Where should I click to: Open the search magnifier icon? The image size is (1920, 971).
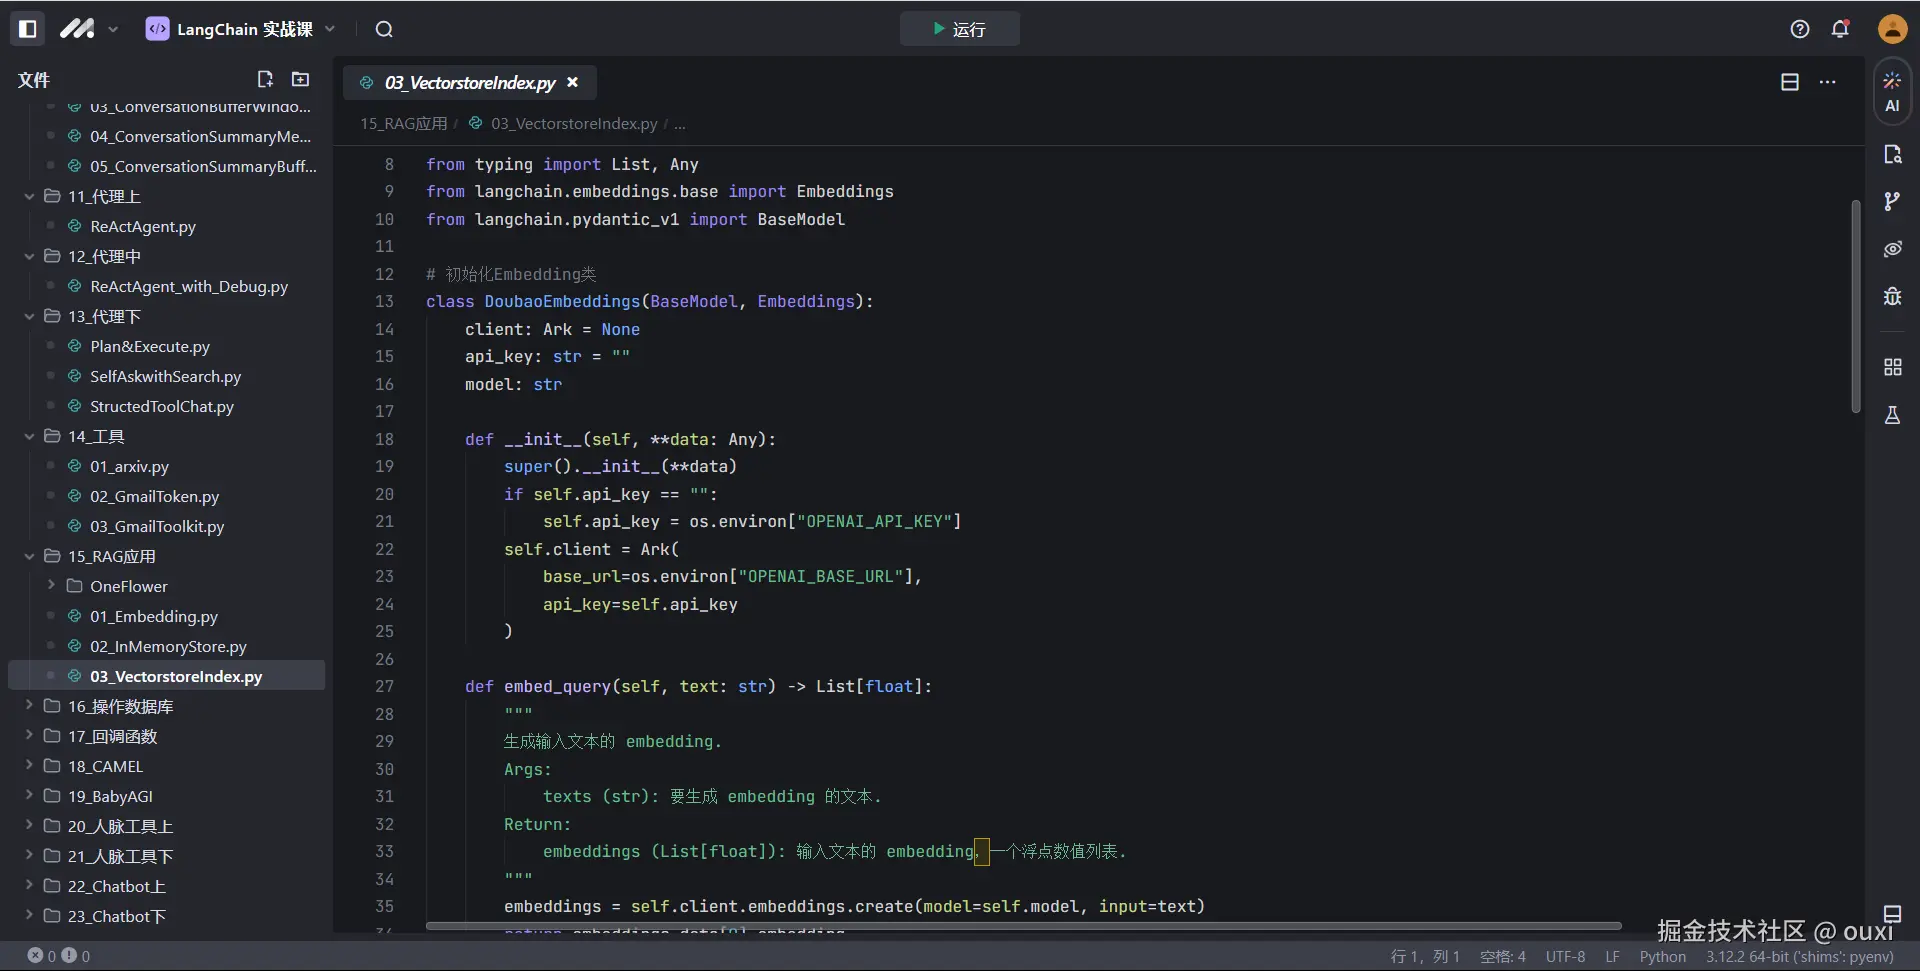(384, 29)
